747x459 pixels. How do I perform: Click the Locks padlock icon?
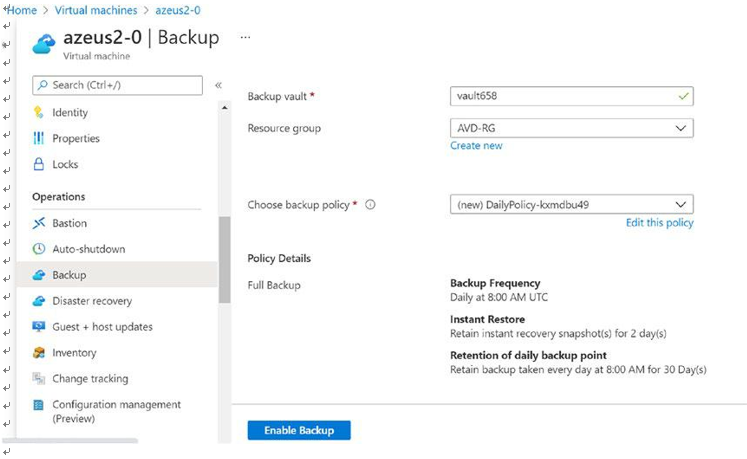tap(39, 164)
